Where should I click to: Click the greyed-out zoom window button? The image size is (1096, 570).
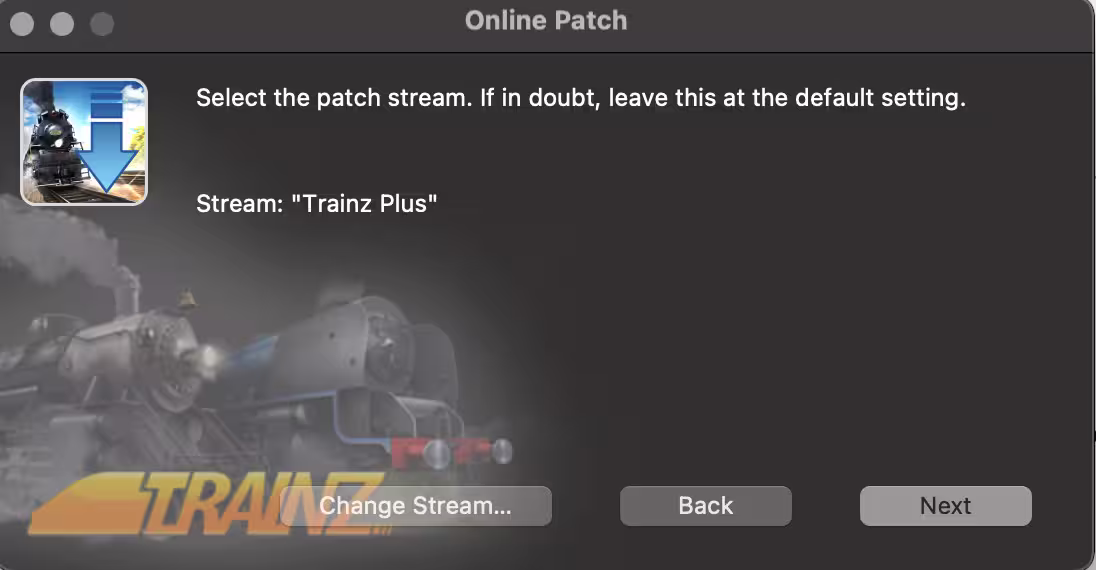(x=102, y=24)
